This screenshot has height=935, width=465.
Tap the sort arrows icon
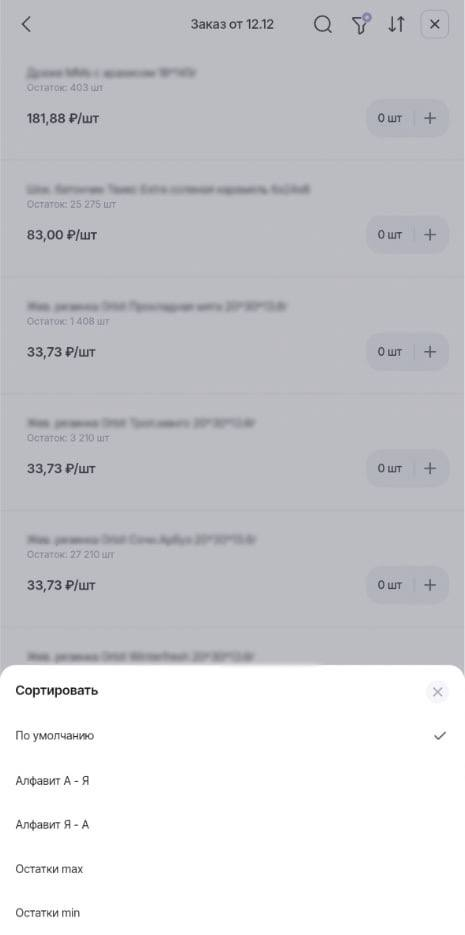point(396,24)
